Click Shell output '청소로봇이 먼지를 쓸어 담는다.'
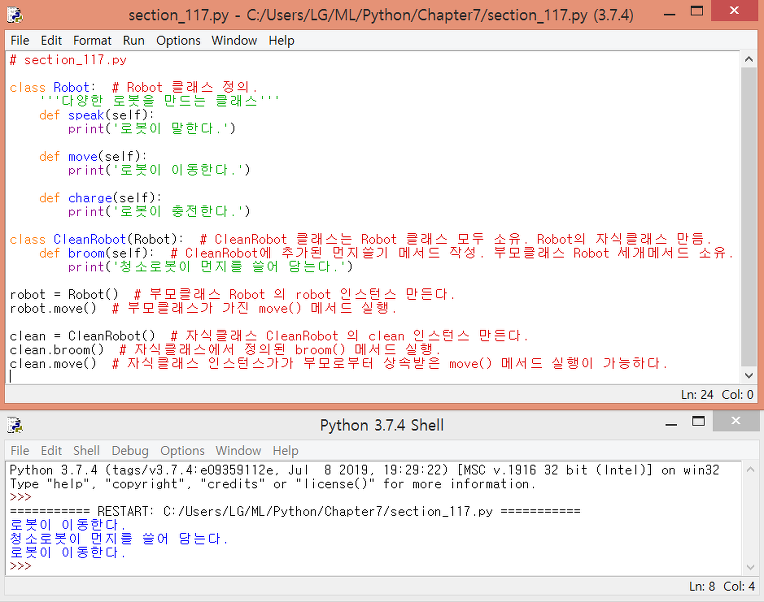The width and height of the screenshot is (764, 602). (x=118, y=539)
